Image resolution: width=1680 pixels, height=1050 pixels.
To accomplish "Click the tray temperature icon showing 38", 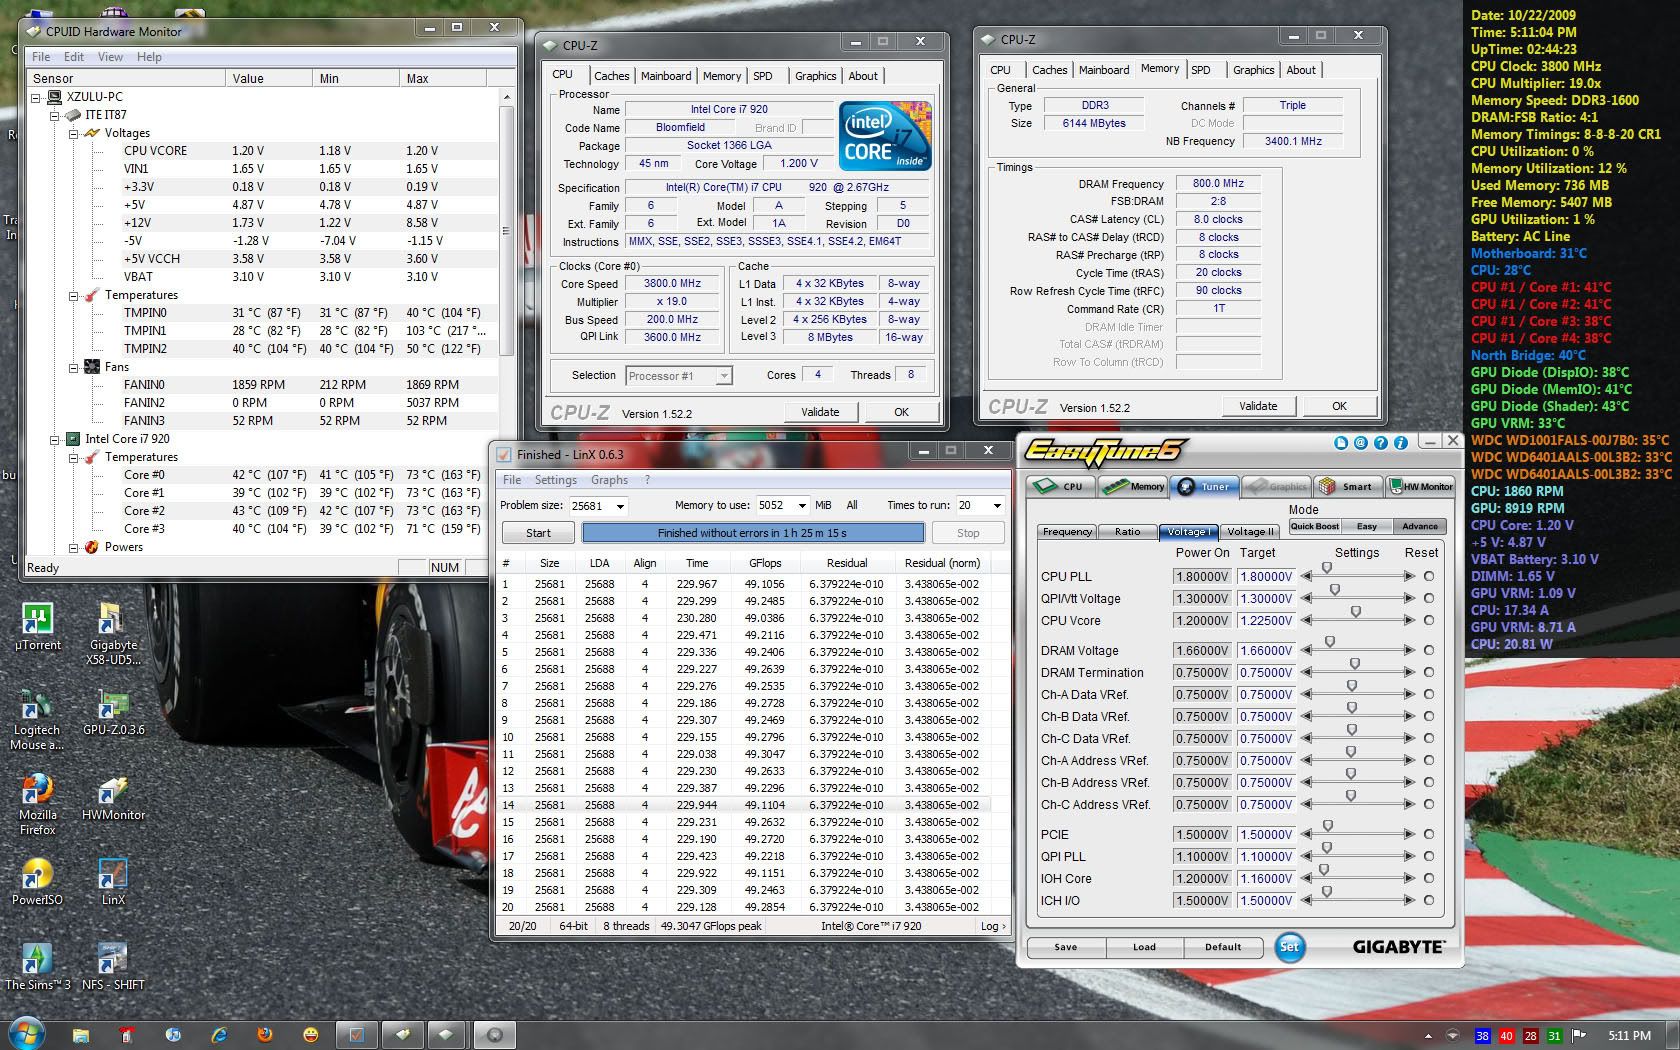I will point(1482,1036).
